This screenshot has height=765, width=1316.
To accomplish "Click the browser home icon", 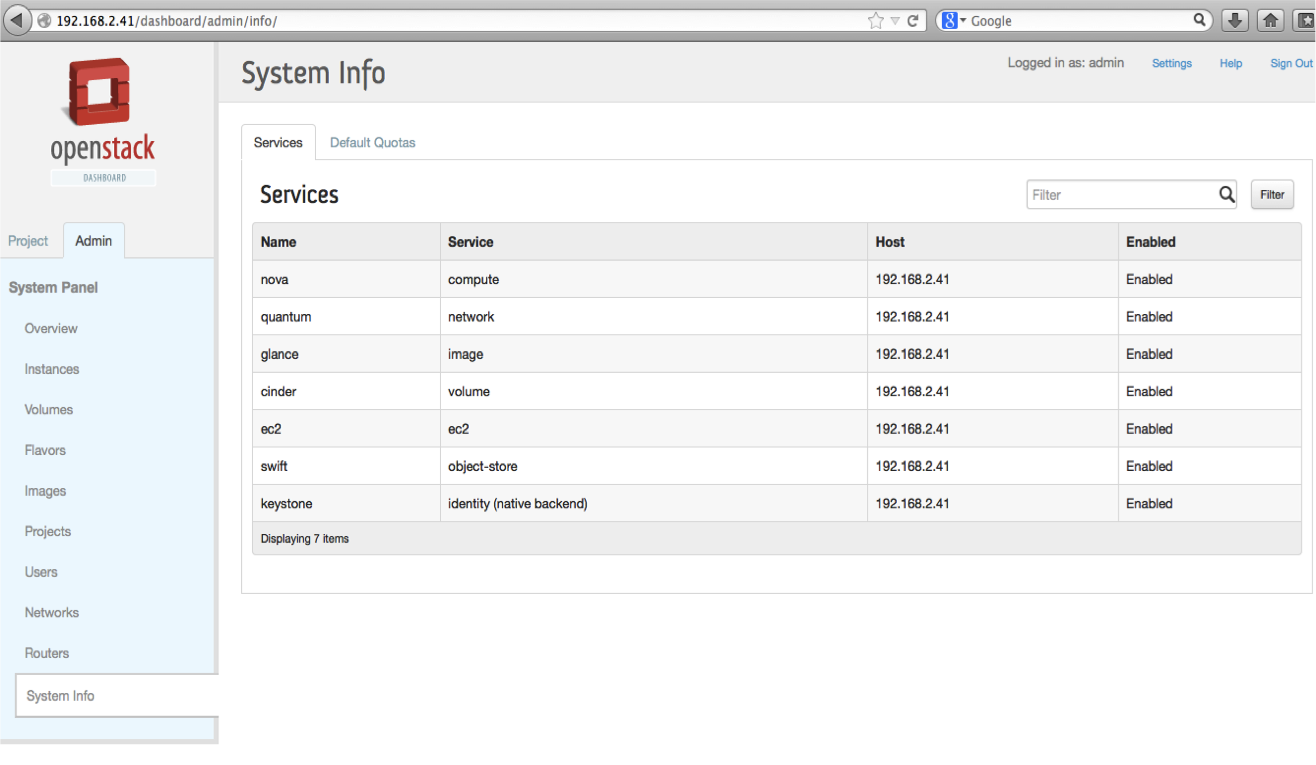I will click(1270, 20).
